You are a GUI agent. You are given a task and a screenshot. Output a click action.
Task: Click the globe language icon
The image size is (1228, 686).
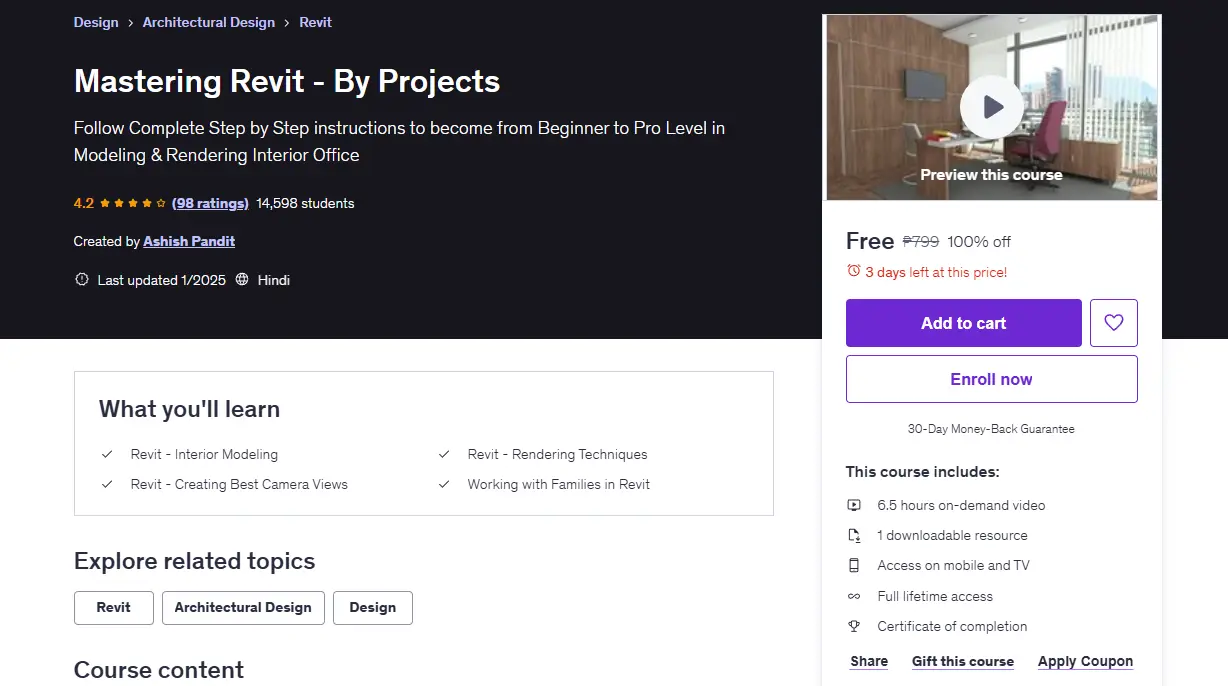(x=242, y=280)
